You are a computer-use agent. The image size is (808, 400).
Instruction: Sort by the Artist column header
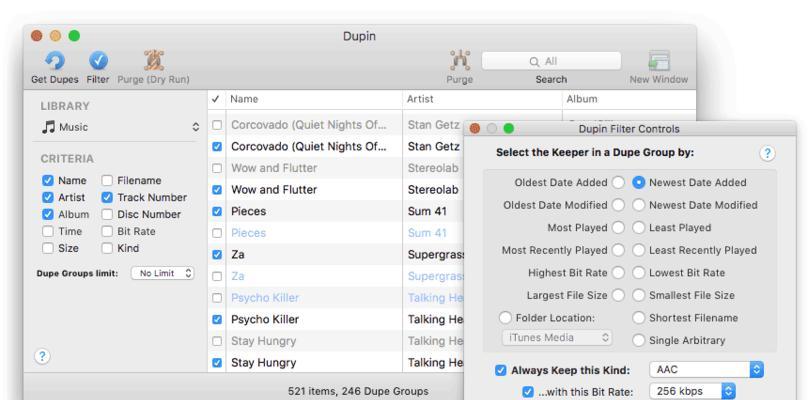(x=482, y=99)
